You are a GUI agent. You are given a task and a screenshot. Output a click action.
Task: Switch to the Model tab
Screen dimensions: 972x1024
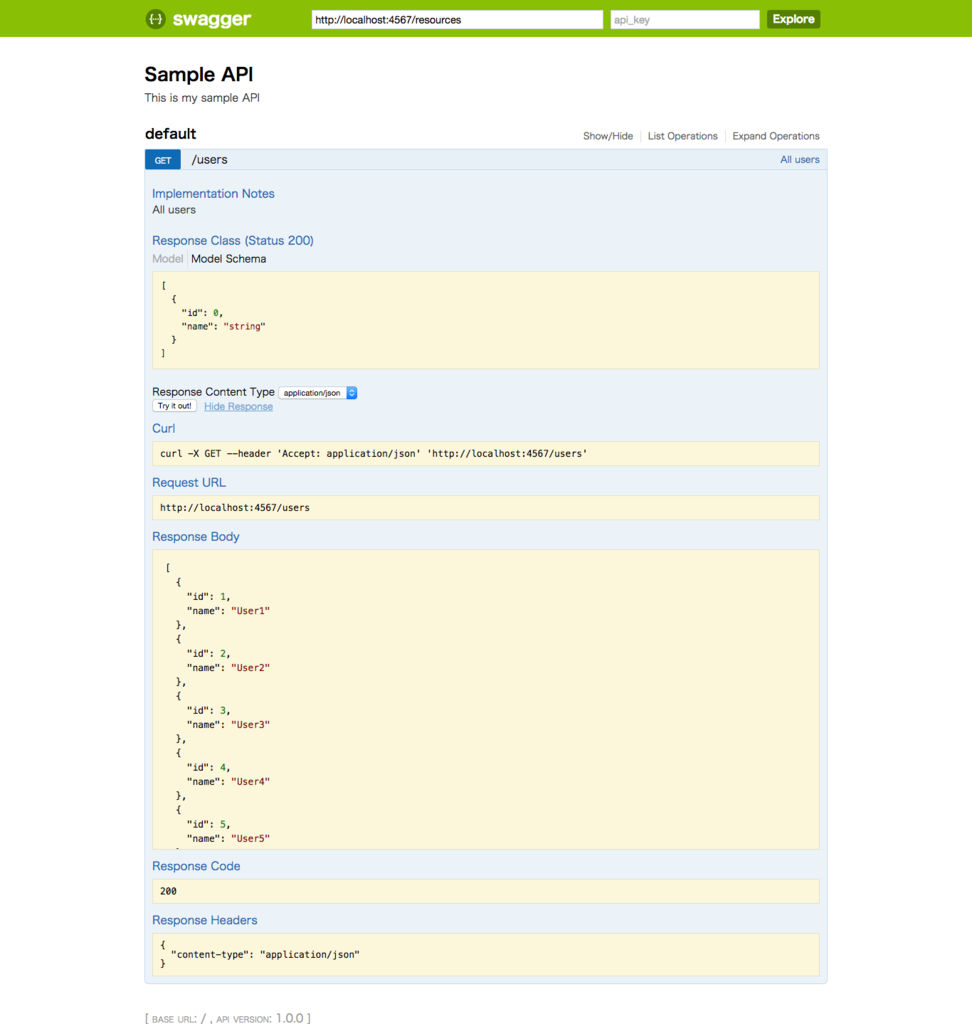(x=167, y=259)
